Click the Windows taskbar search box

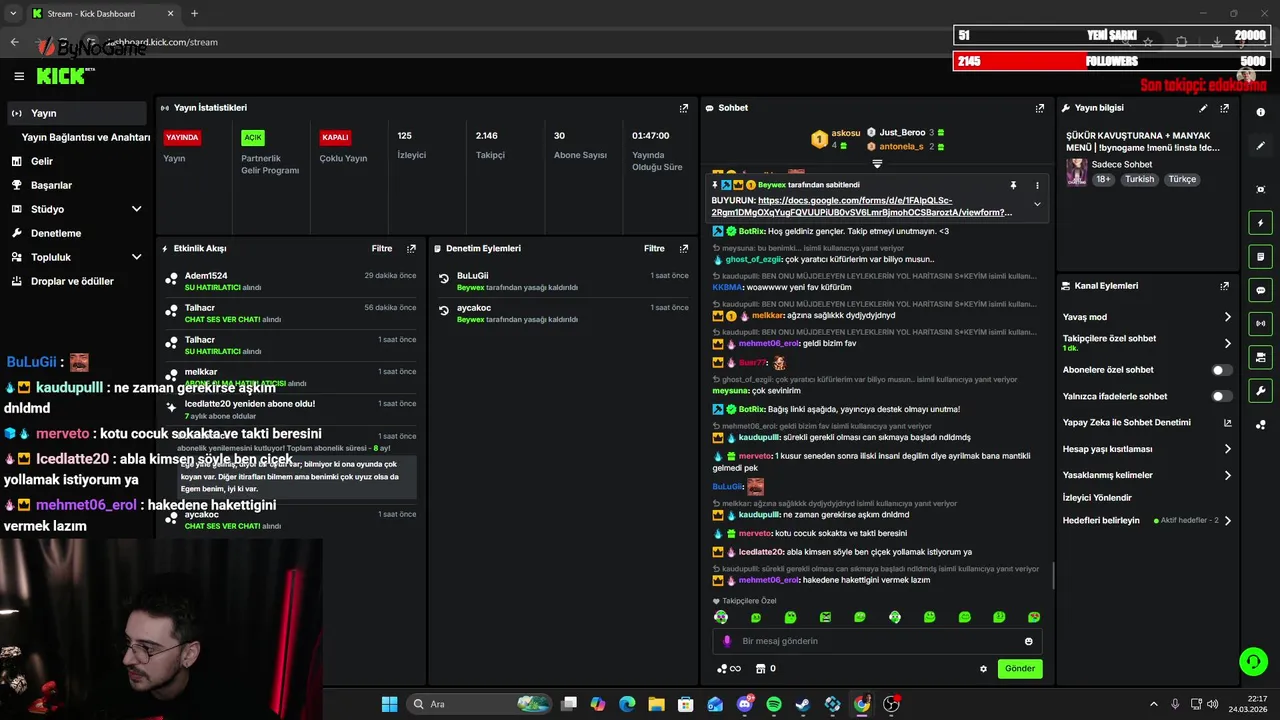[480, 704]
